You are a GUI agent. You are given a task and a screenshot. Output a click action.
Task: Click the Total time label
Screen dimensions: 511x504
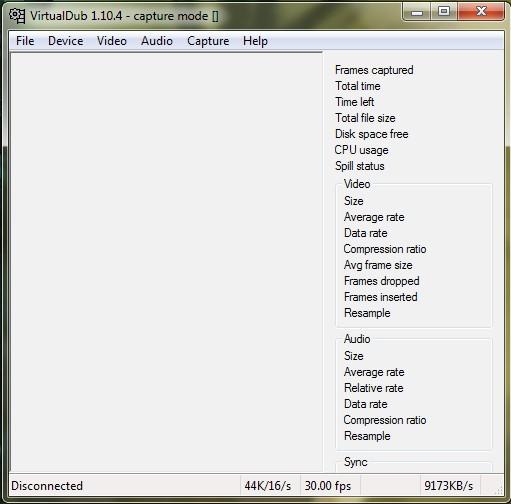358,86
